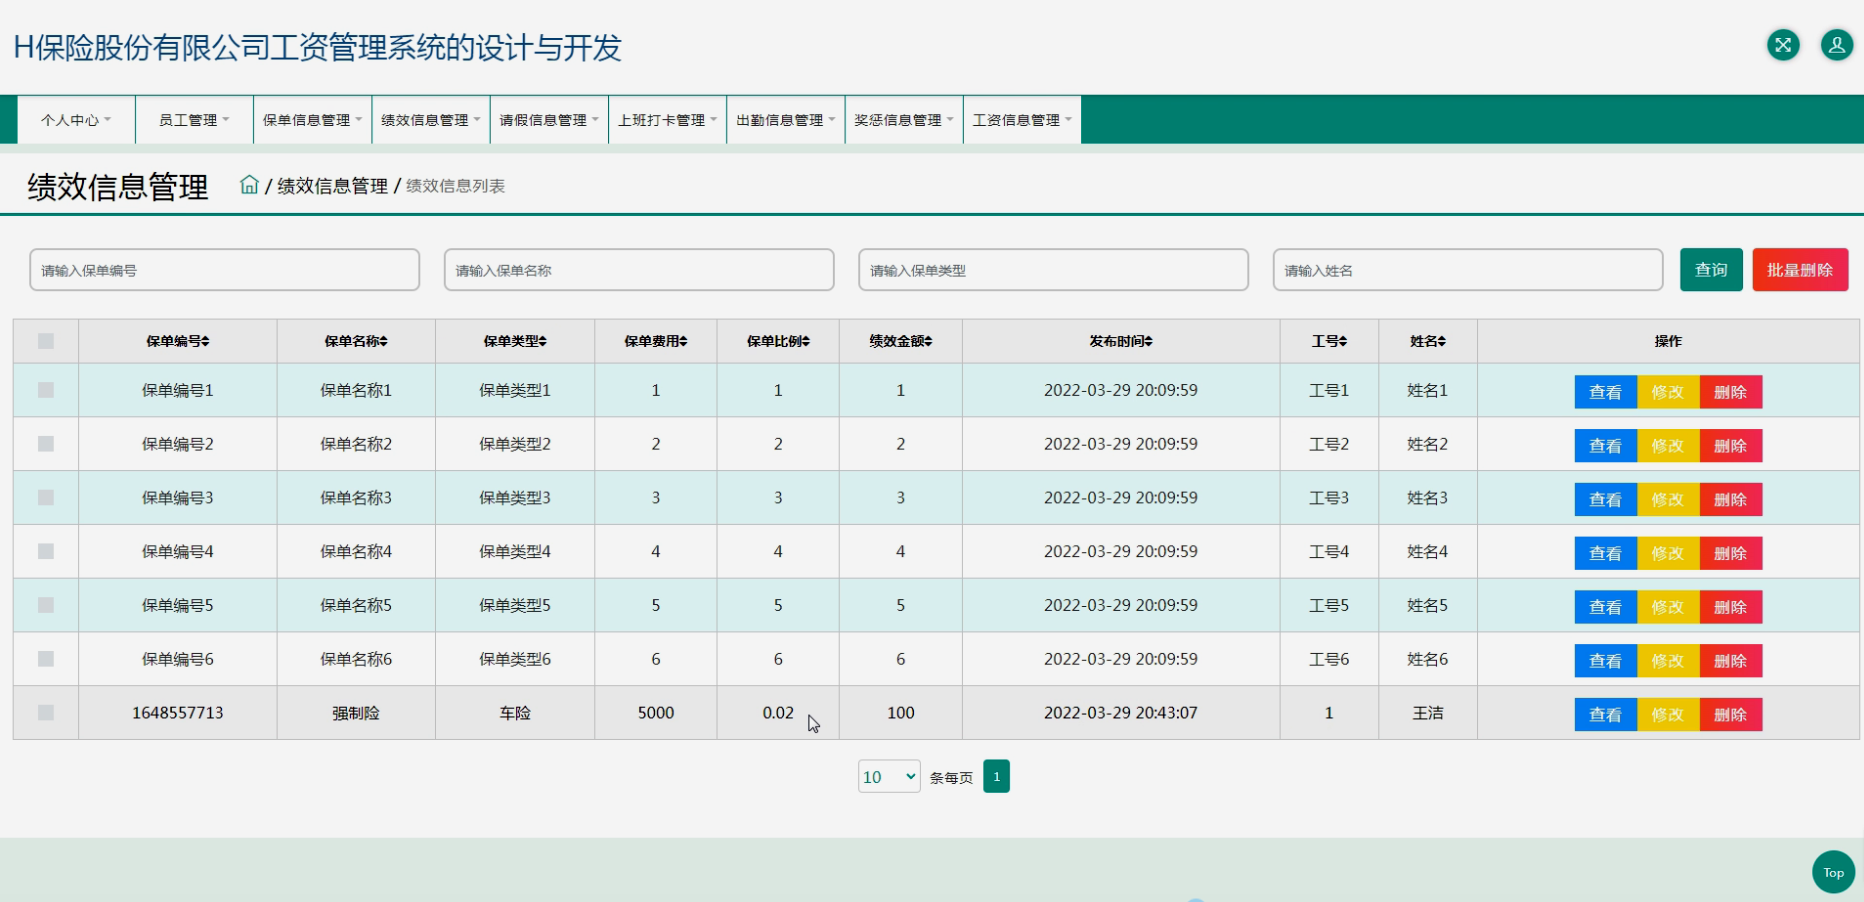Viewport: 1864px width, 902px height.
Task: Expand the 请假信息管理 menu
Action: pyautogui.click(x=549, y=120)
